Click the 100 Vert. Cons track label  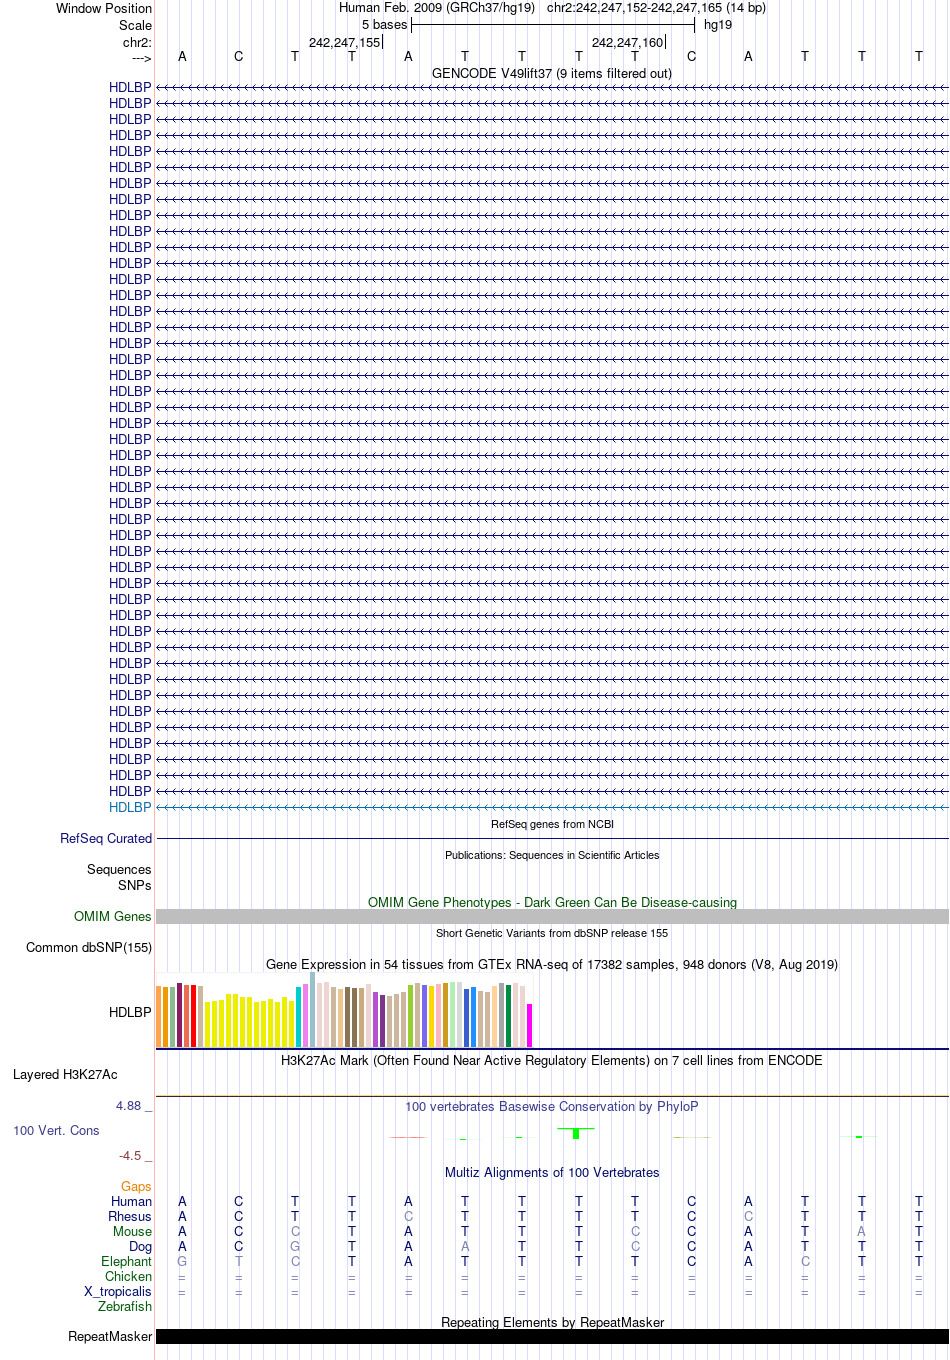[56, 1130]
